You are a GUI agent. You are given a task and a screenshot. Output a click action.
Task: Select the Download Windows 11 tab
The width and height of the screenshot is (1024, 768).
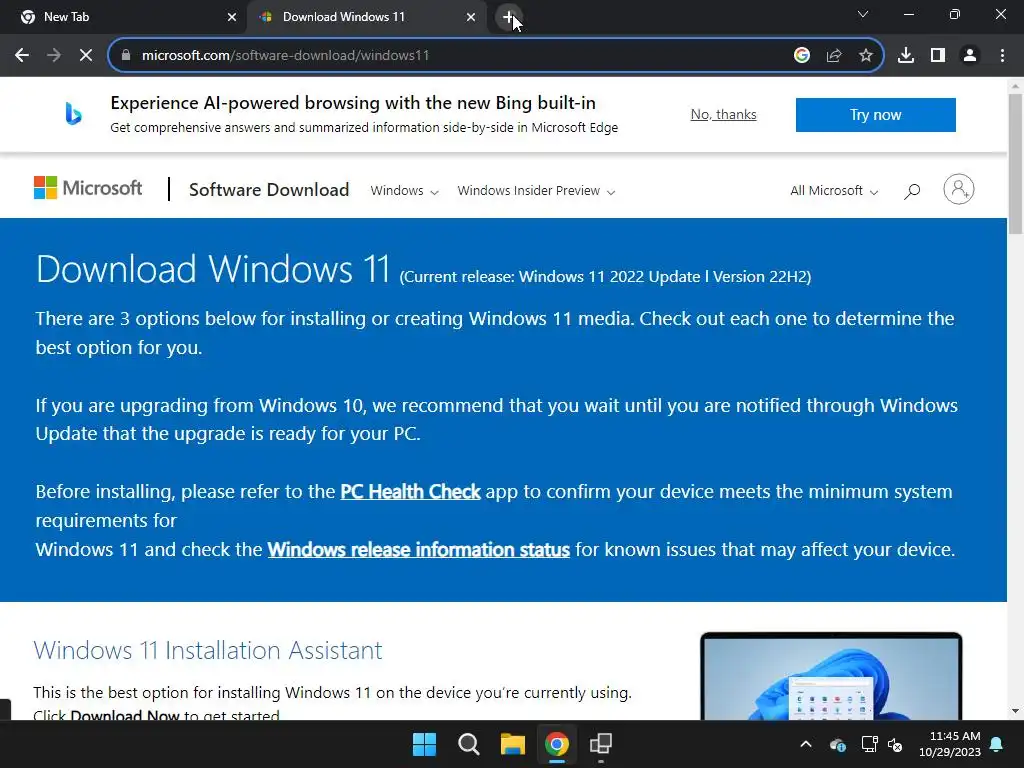366,18
